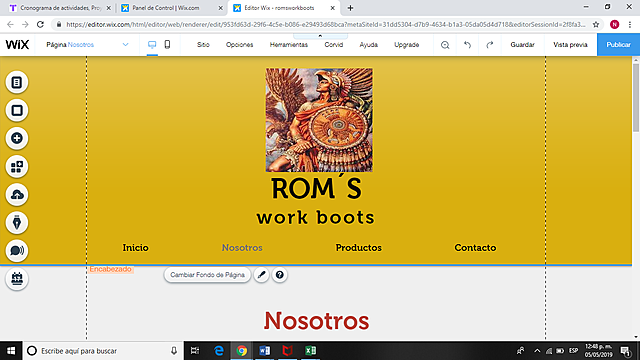The height and width of the screenshot is (360, 640).
Task: Open Microsoft Edge from taskbar
Action: (x=219, y=351)
